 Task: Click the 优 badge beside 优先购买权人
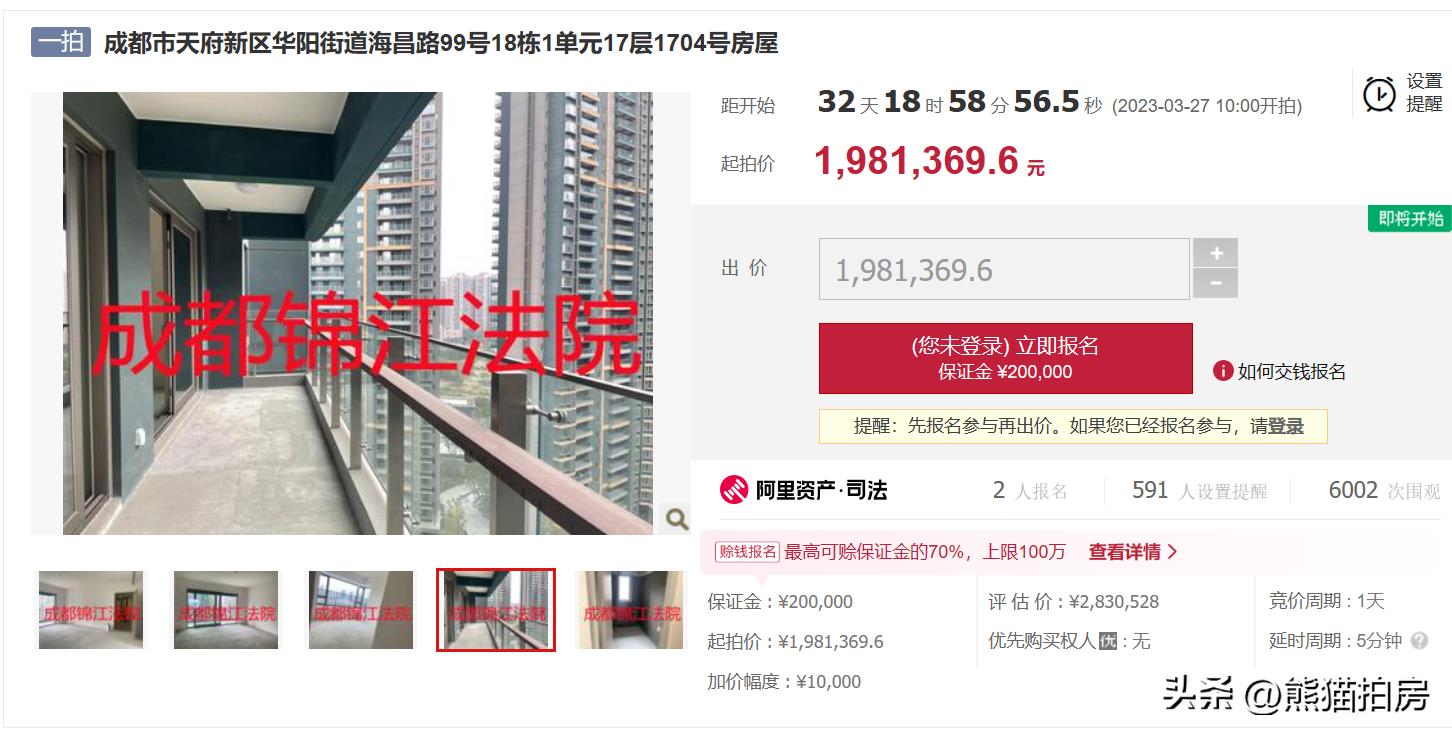coord(1107,641)
